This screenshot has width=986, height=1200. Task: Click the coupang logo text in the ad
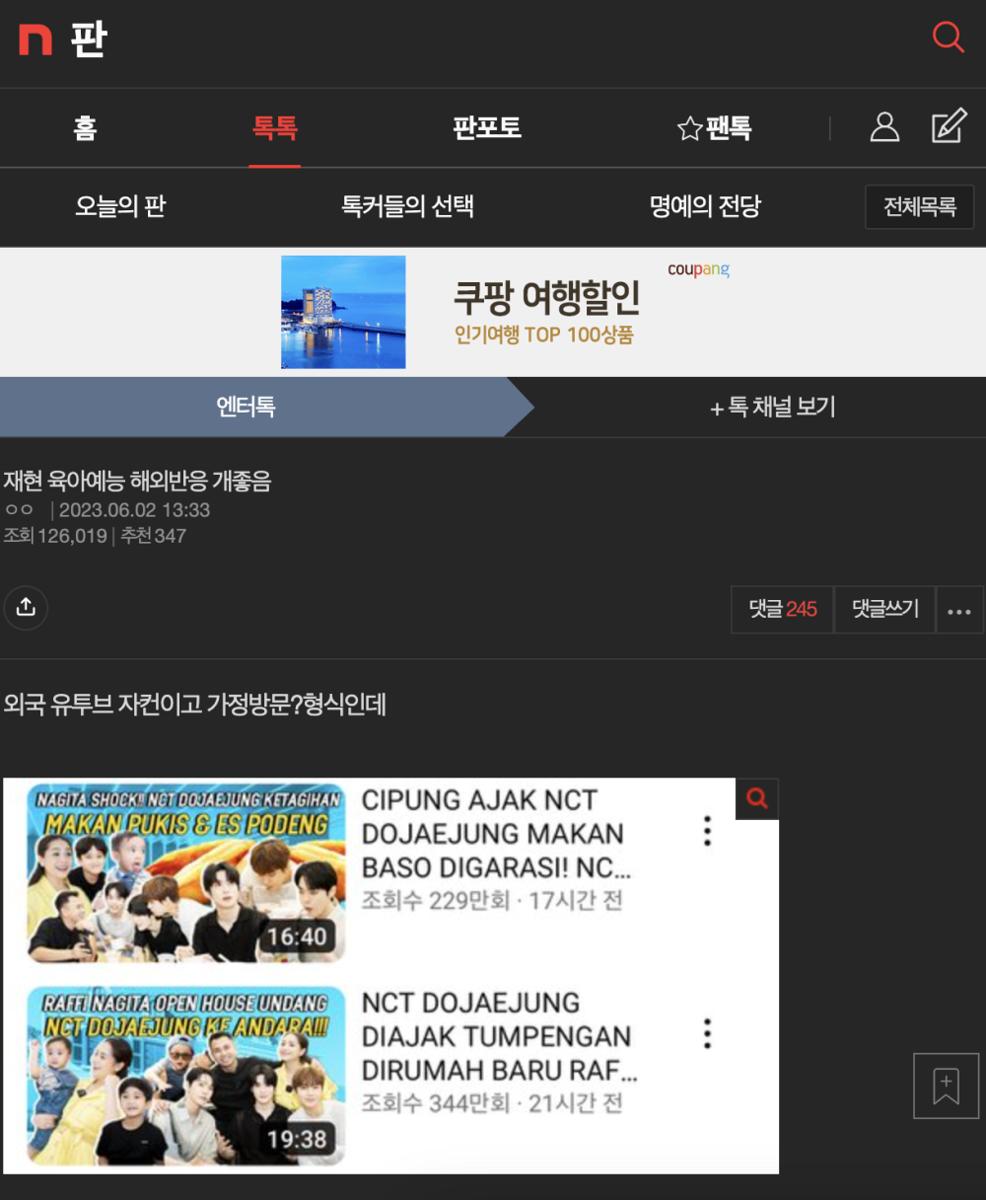(x=699, y=270)
